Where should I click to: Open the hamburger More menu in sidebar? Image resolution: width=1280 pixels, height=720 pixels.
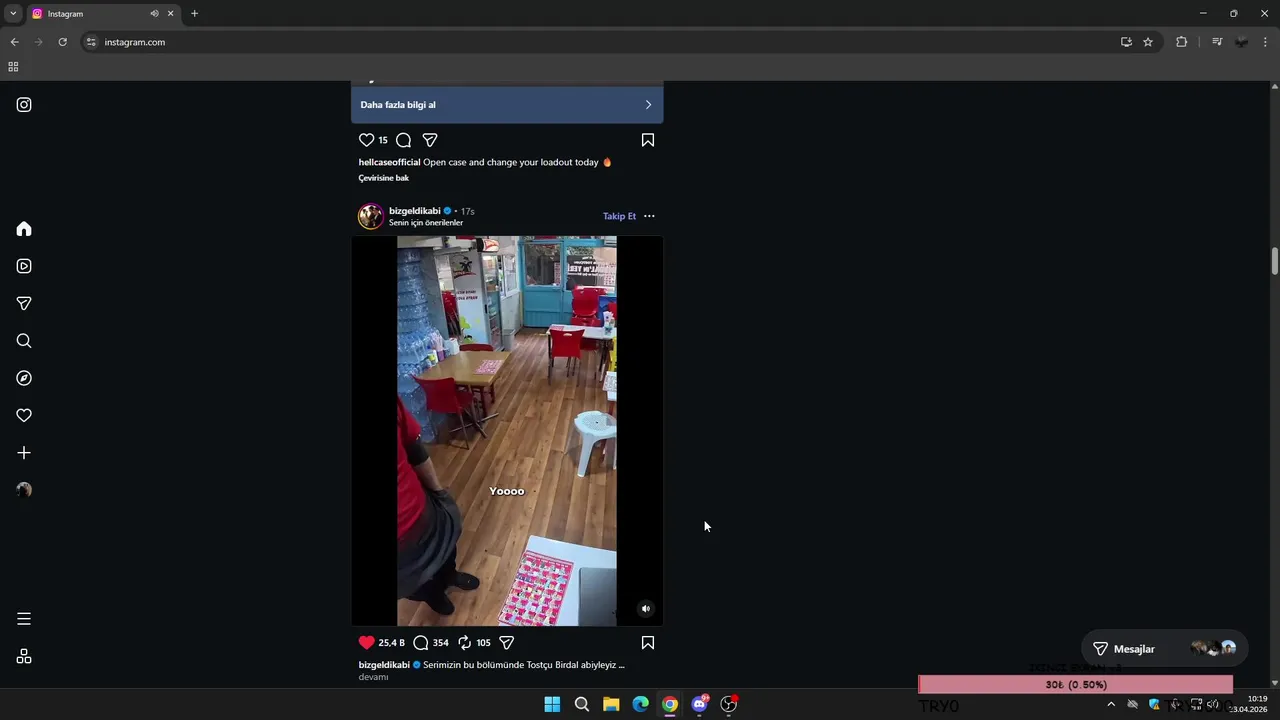[24, 619]
